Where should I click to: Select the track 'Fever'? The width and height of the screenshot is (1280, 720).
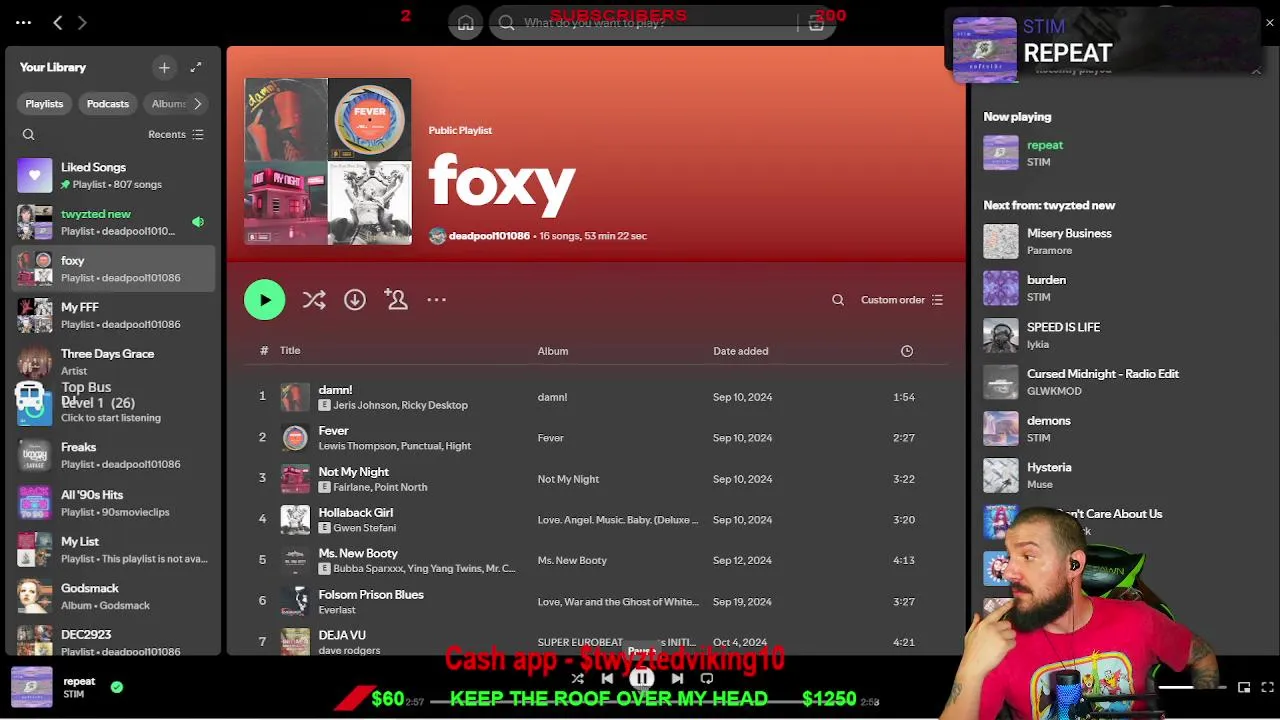point(596,438)
